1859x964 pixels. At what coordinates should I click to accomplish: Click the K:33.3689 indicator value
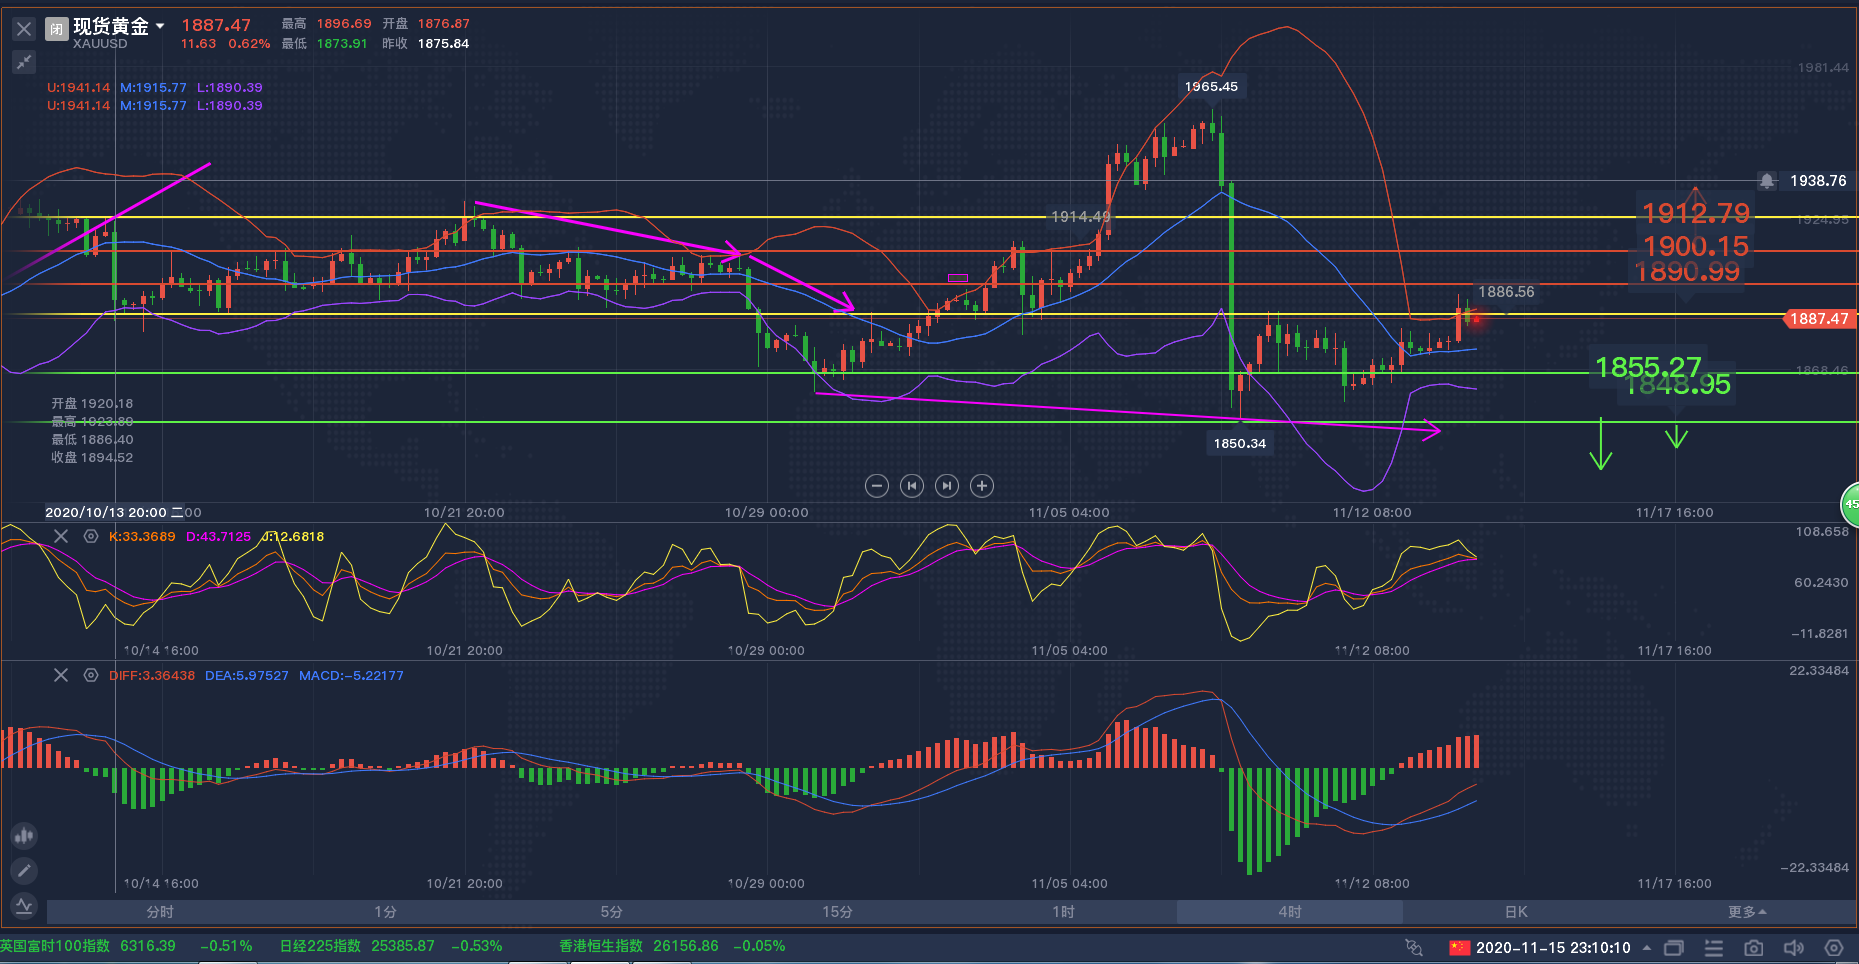click(x=142, y=537)
